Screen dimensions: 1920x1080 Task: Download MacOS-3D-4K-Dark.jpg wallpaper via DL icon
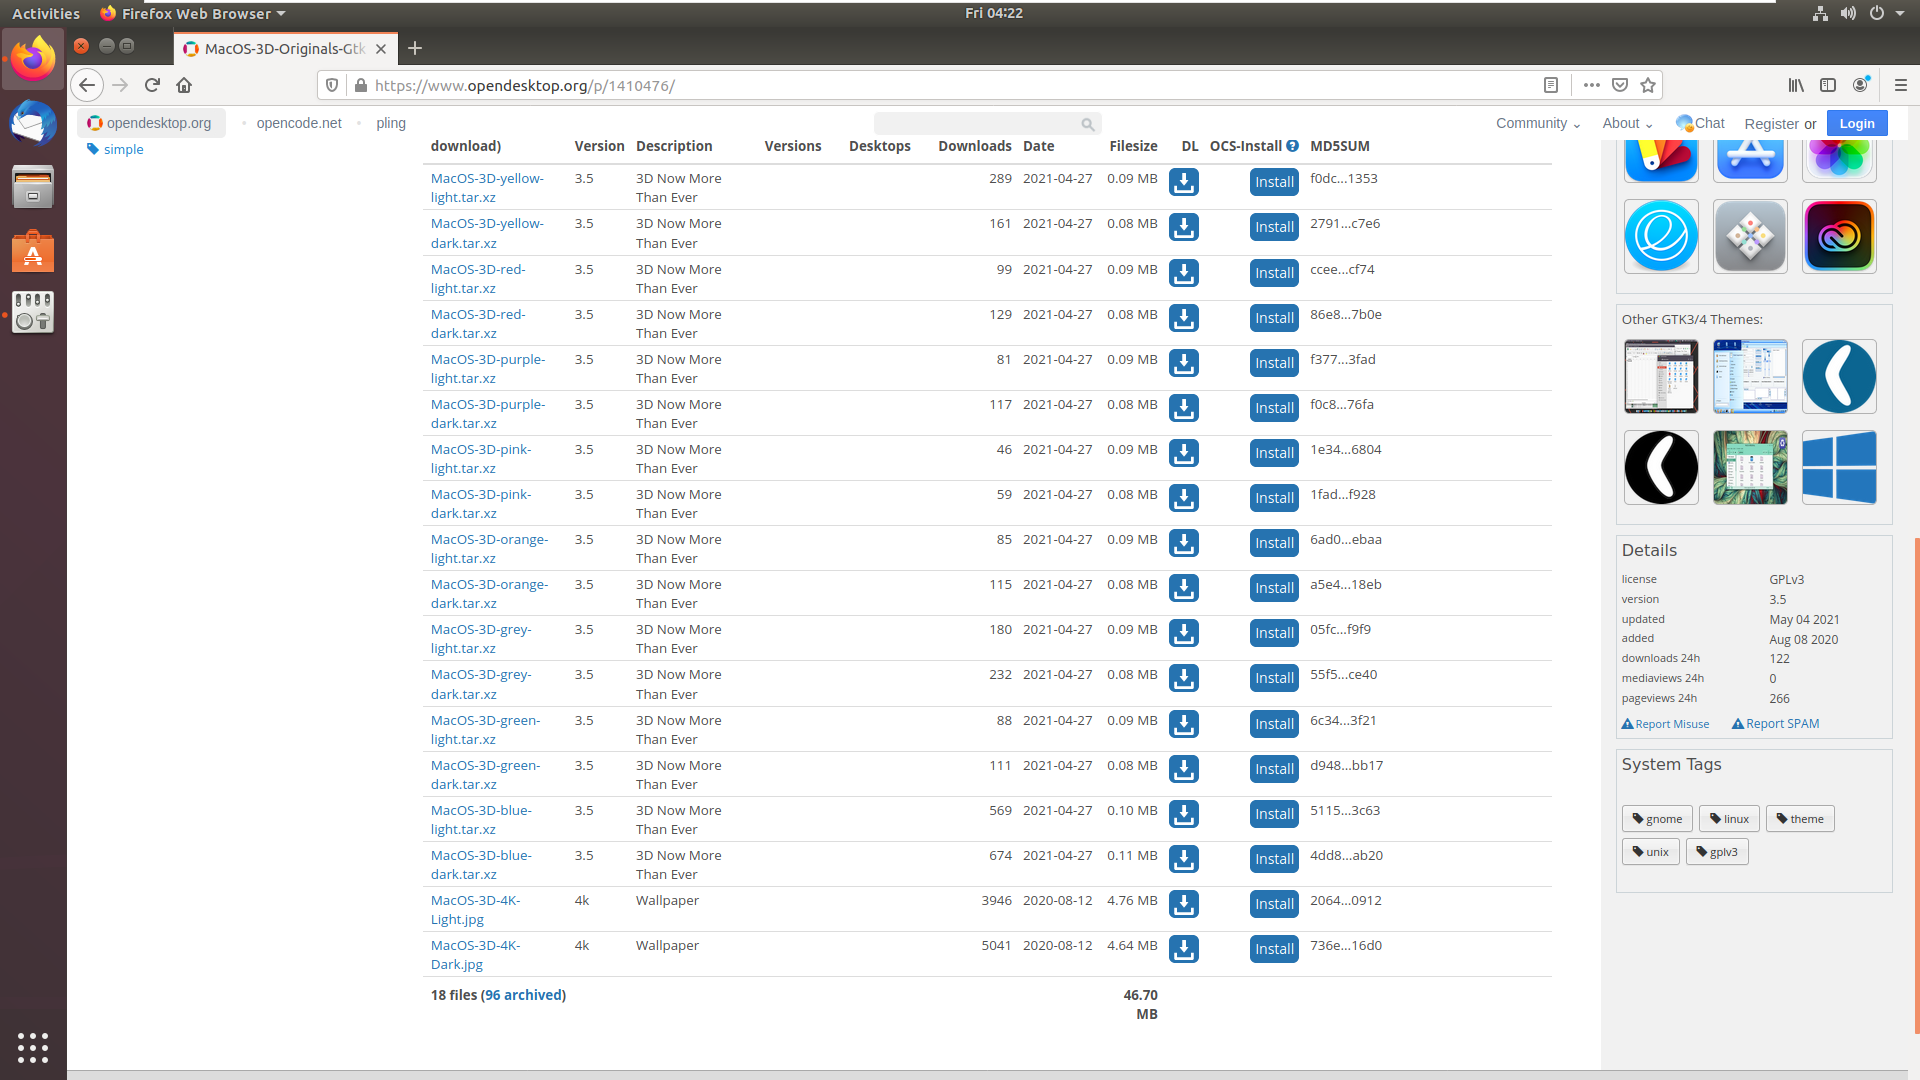pyautogui.click(x=1184, y=949)
